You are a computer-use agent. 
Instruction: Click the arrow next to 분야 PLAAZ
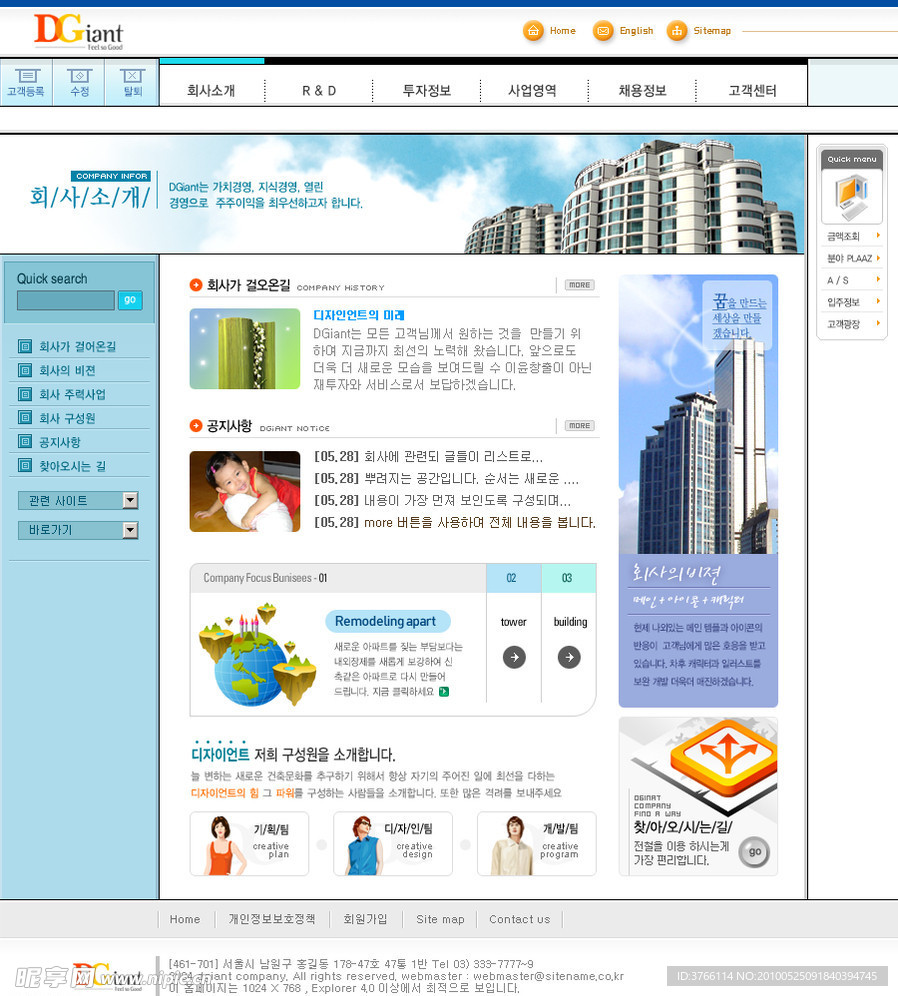878,258
